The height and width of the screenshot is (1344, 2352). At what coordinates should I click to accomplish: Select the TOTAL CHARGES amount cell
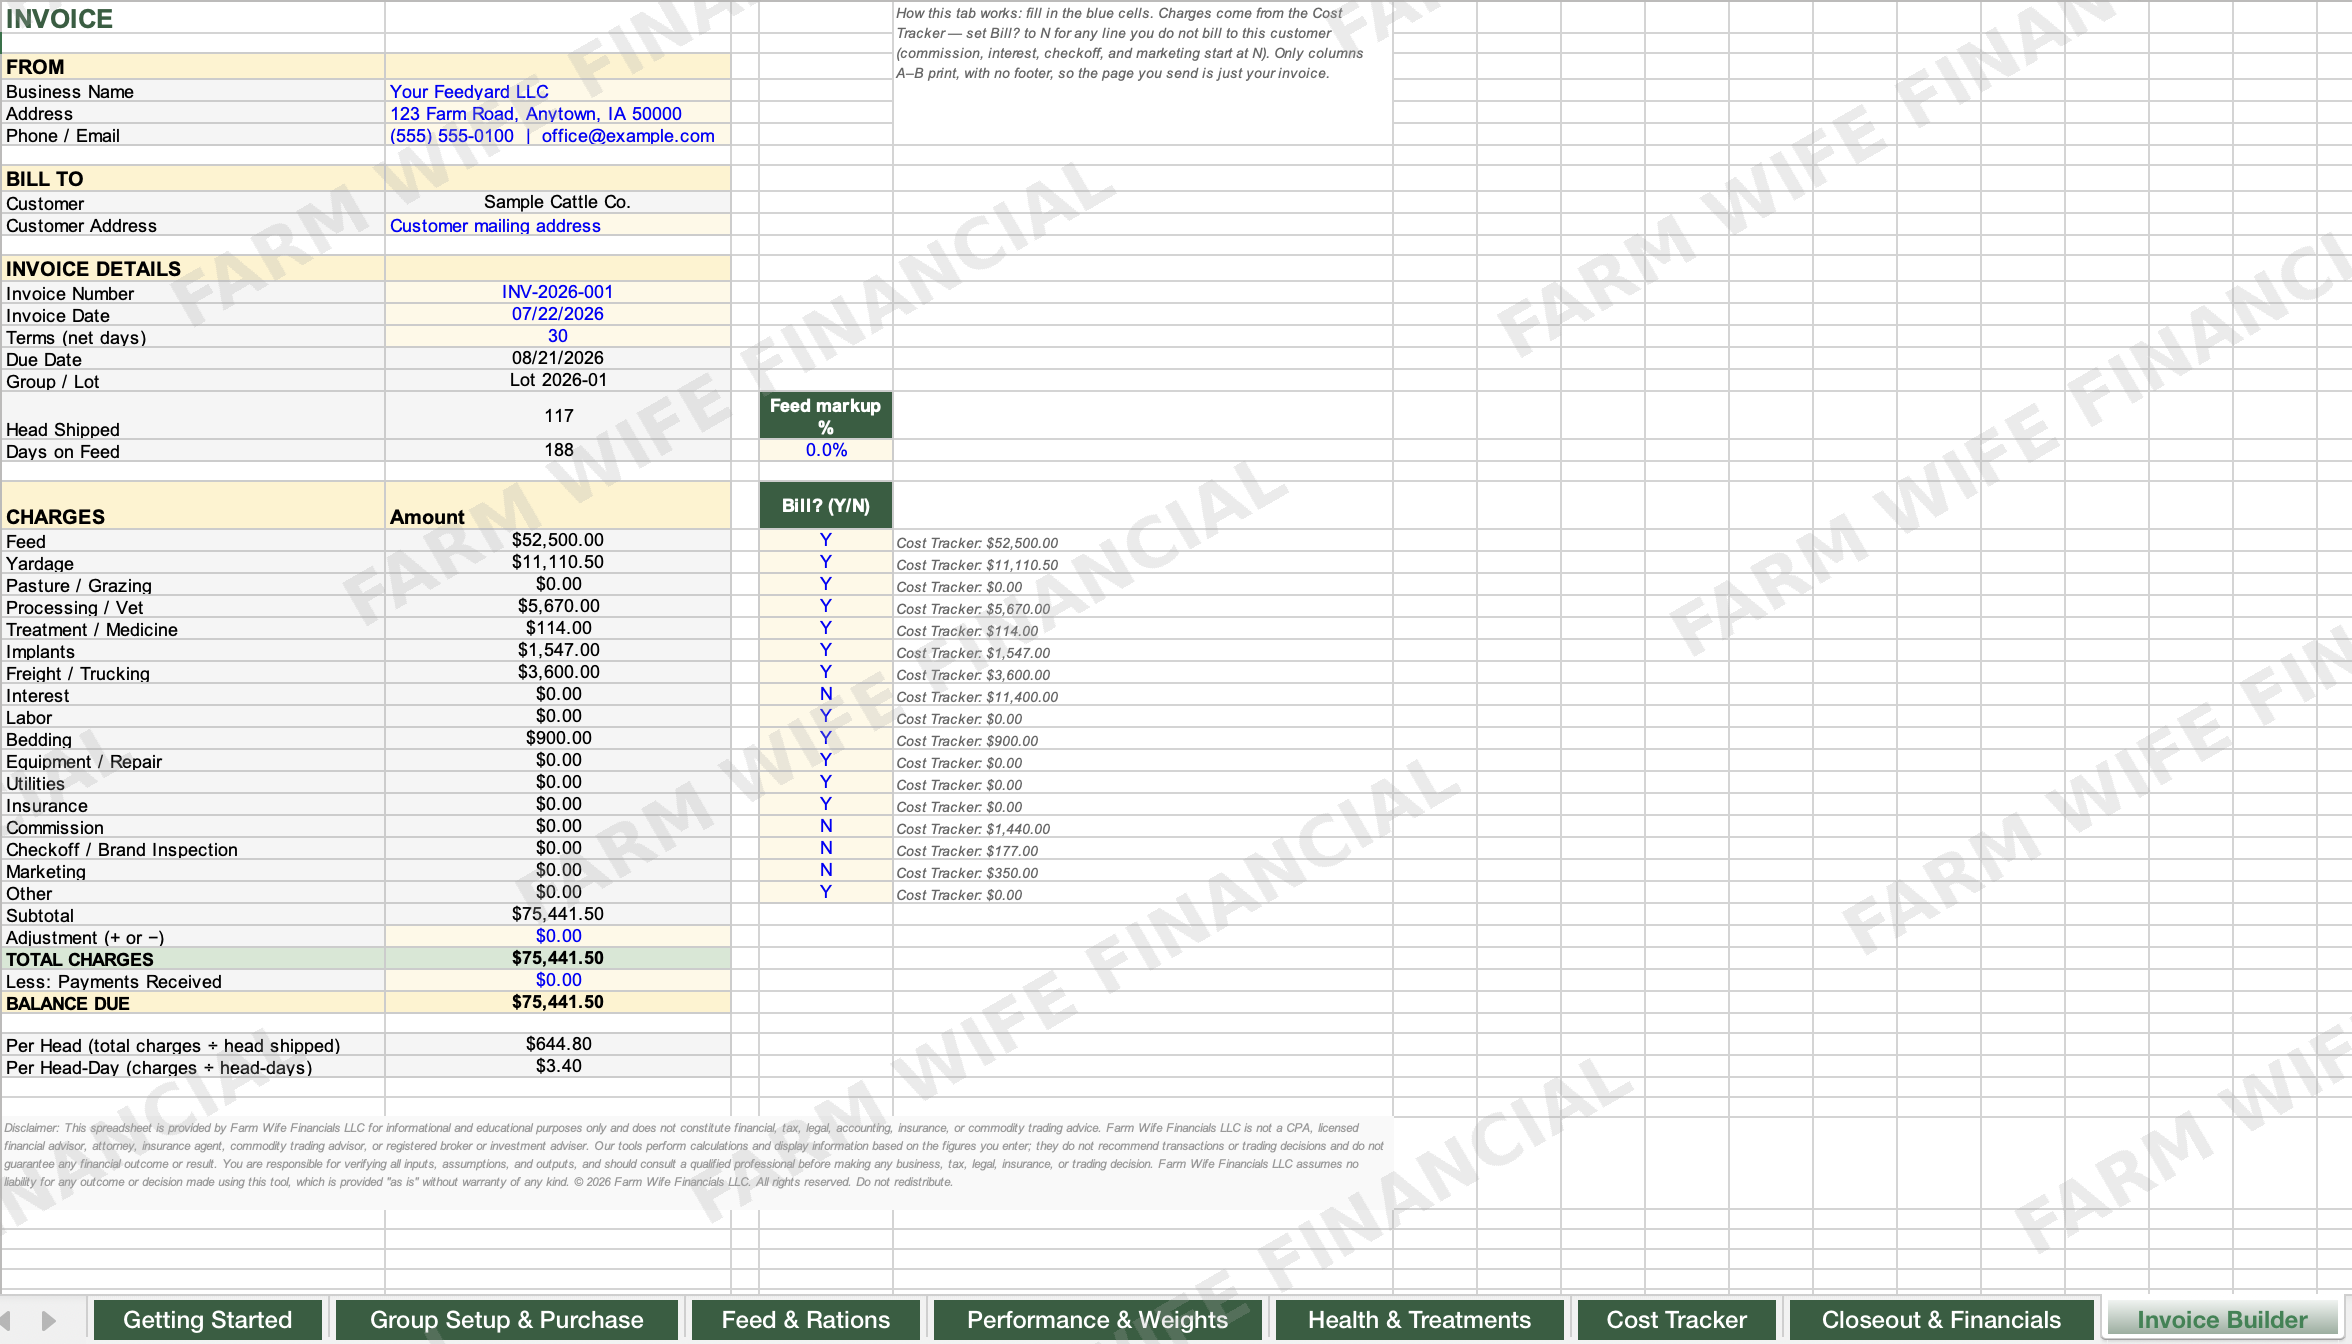coord(558,957)
